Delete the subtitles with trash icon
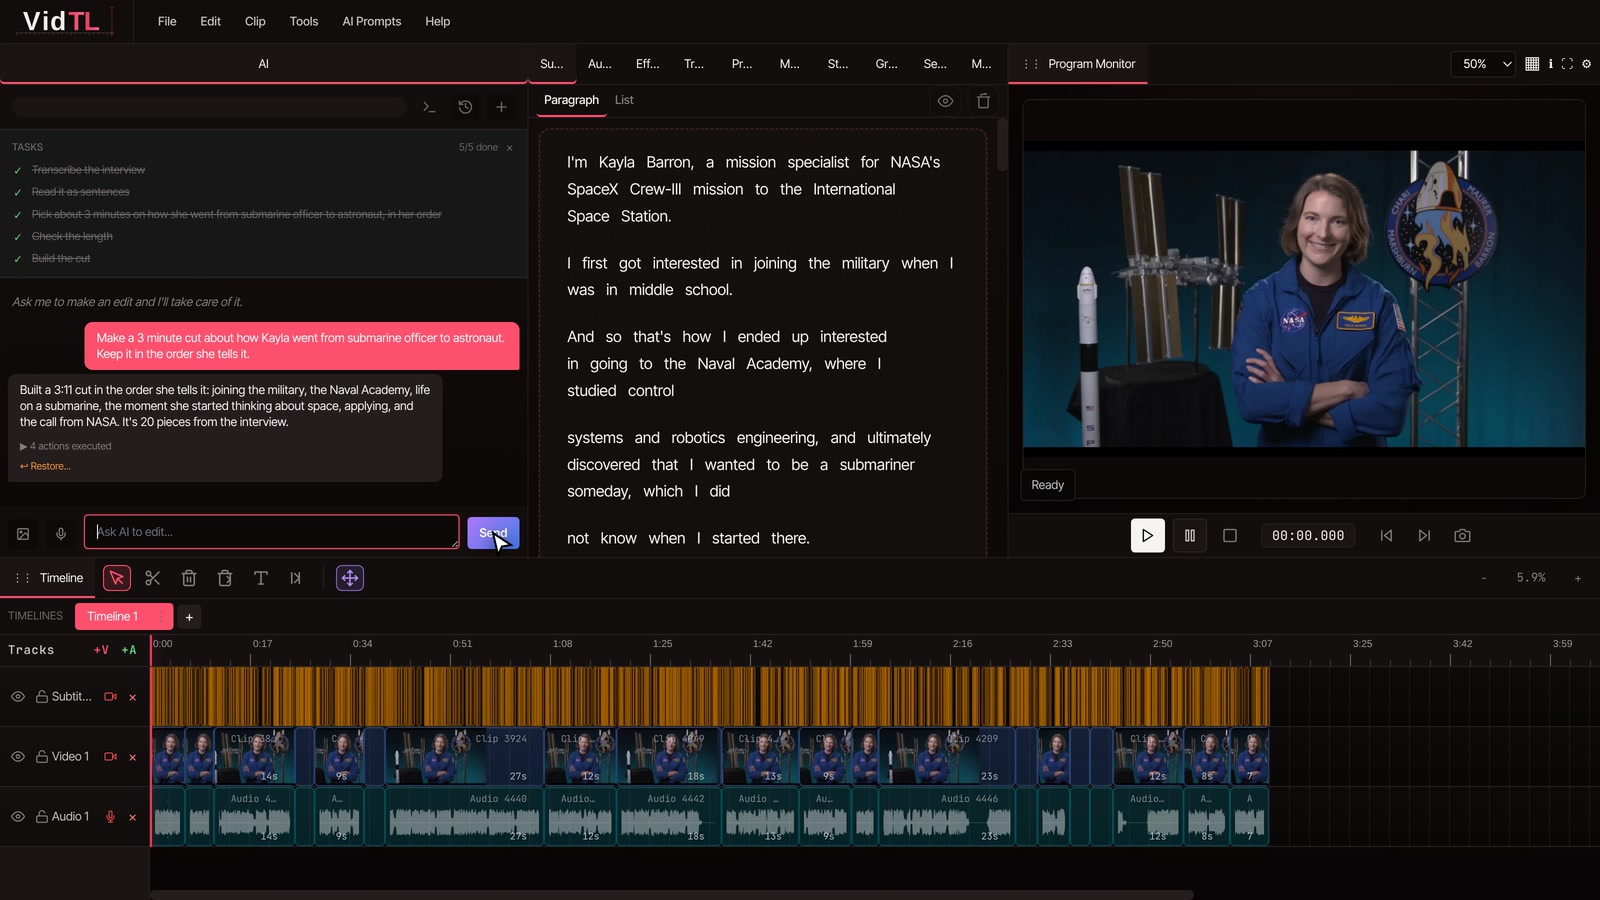Image resolution: width=1600 pixels, height=900 pixels. [x=983, y=101]
